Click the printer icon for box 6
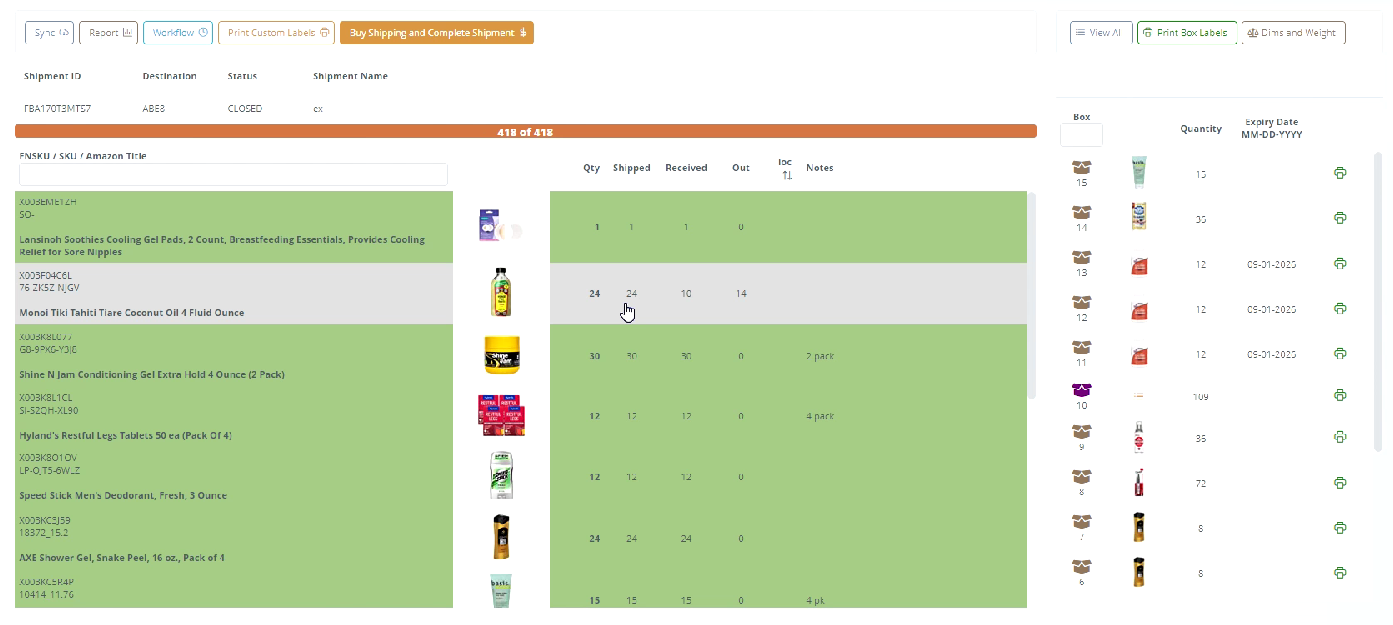The height and width of the screenshot is (625, 1393). [1340, 573]
